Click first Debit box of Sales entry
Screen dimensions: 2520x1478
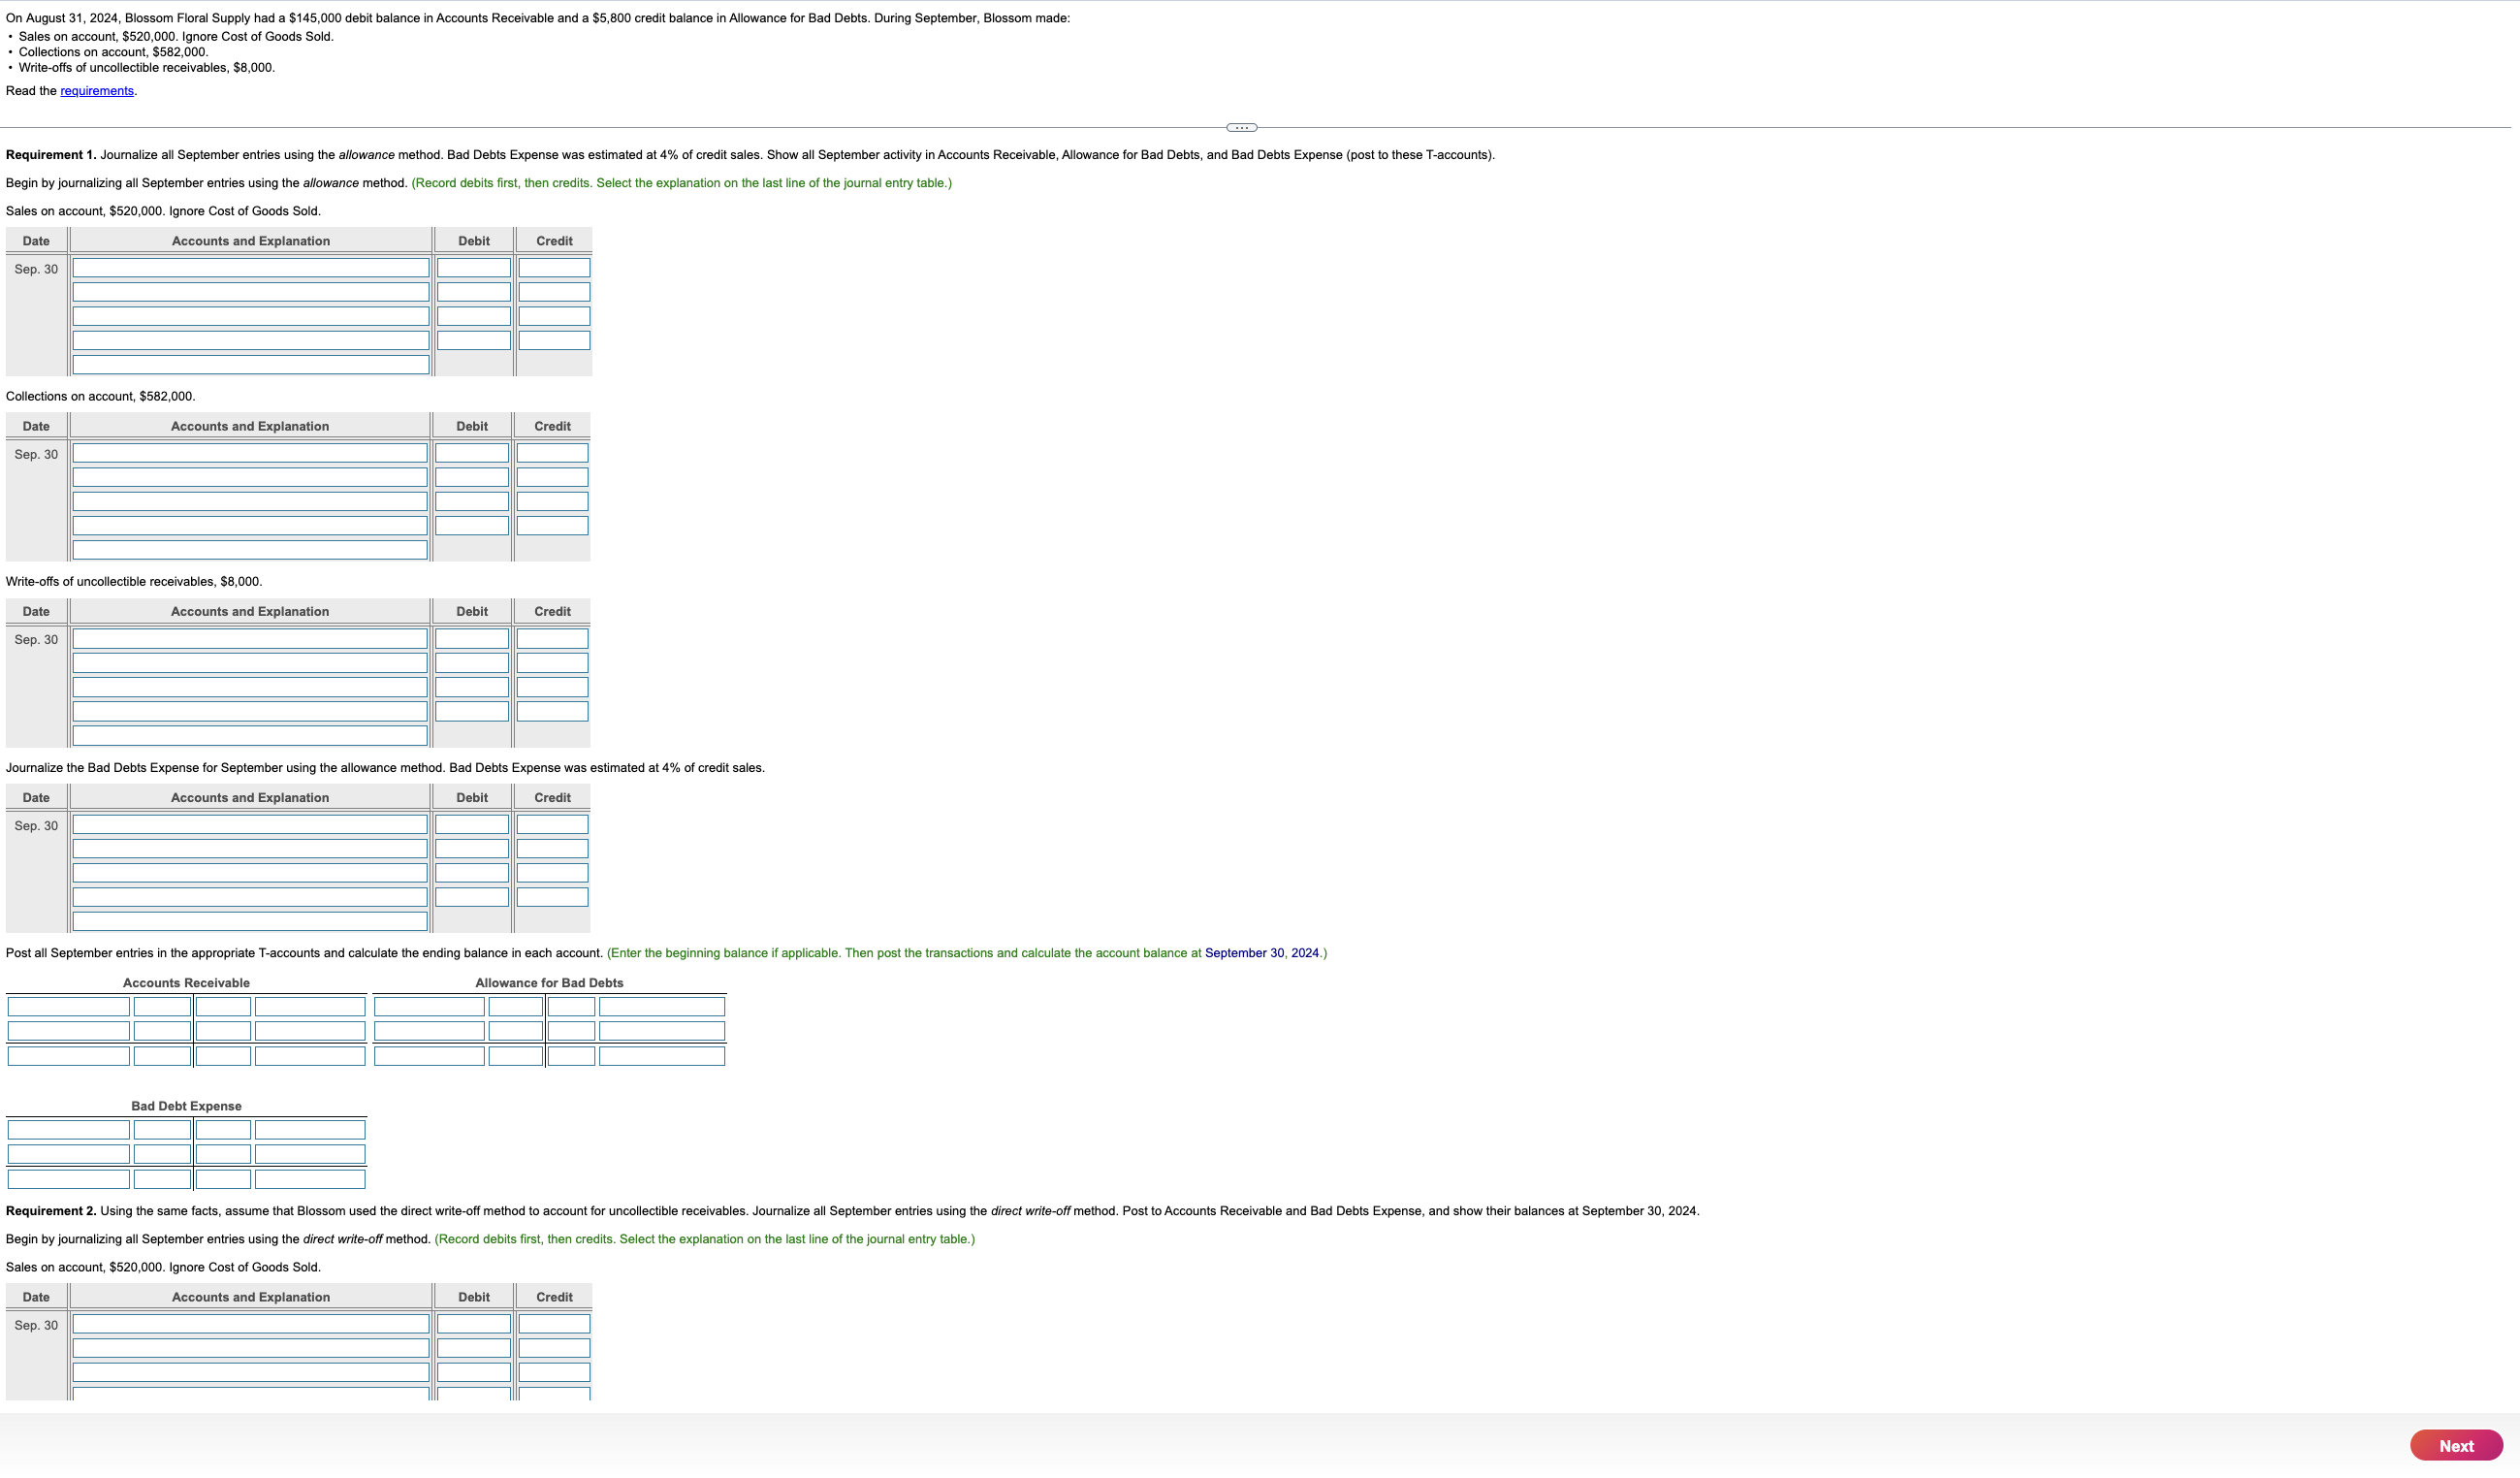click(473, 268)
